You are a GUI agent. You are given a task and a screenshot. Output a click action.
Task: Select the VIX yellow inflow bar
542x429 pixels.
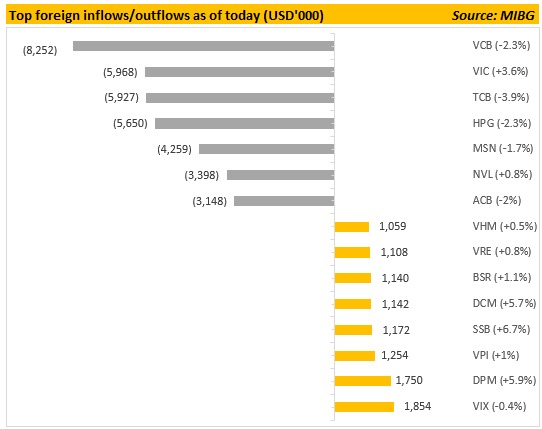(x=364, y=407)
